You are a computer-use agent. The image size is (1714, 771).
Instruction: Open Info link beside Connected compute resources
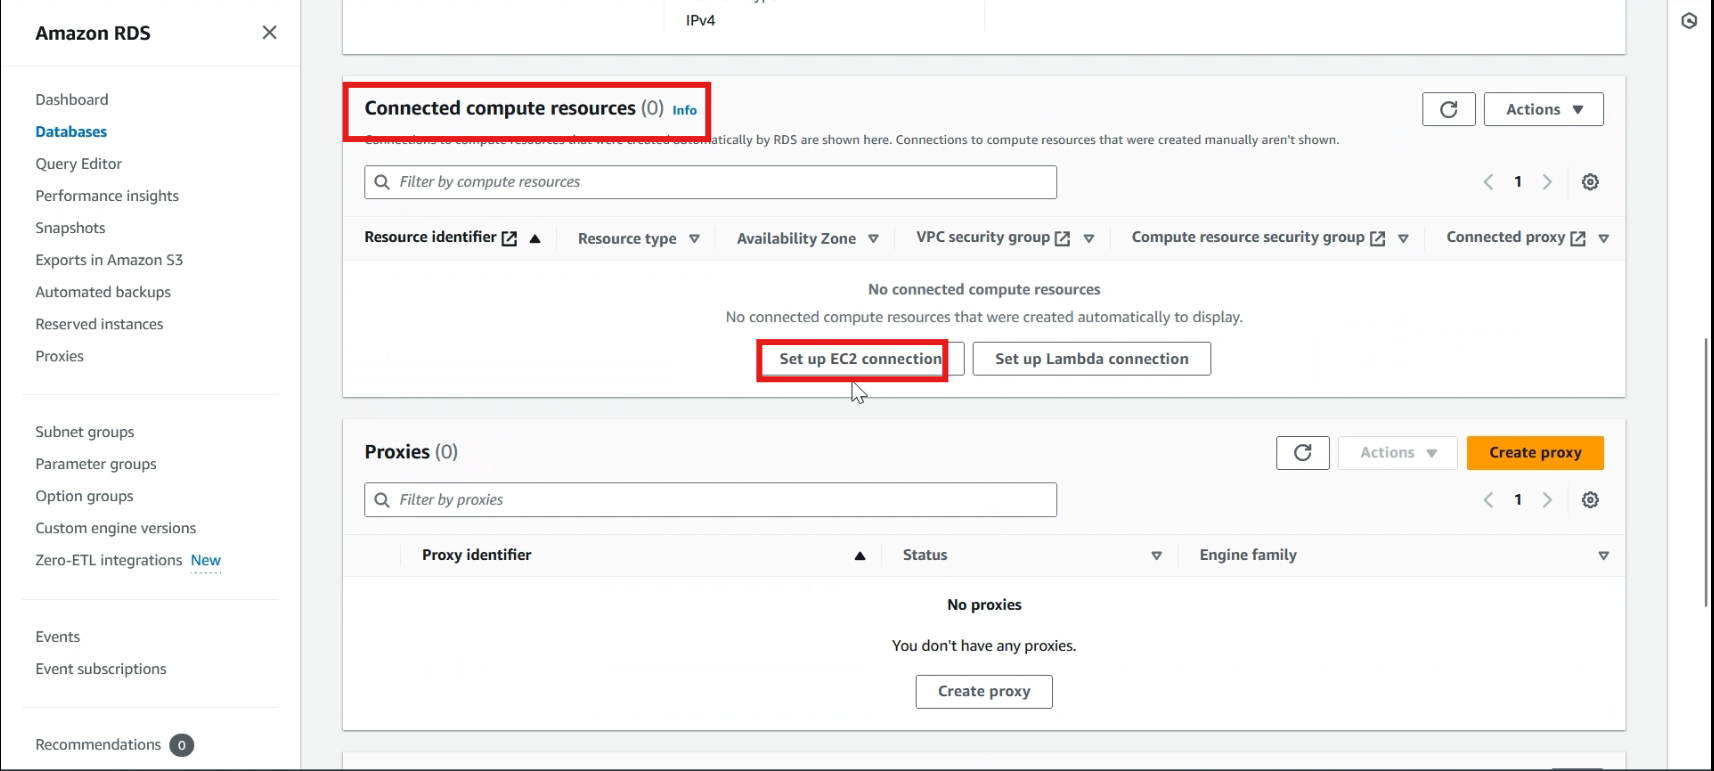tap(685, 110)
